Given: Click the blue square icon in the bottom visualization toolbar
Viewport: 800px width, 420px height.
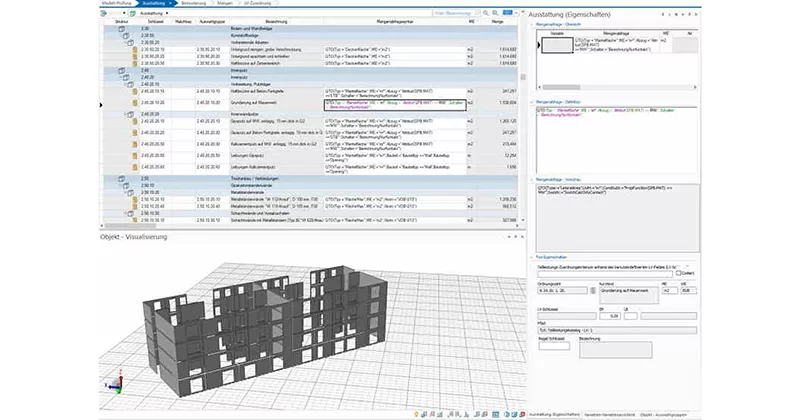Looking at the screenshot, I should (495, 415).
